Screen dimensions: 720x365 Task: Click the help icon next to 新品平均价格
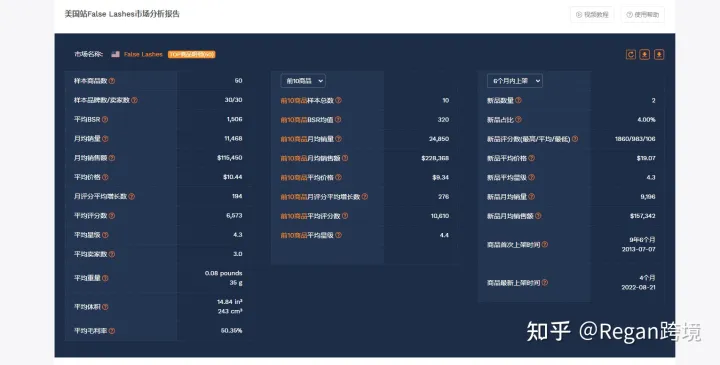coord(532,158)
